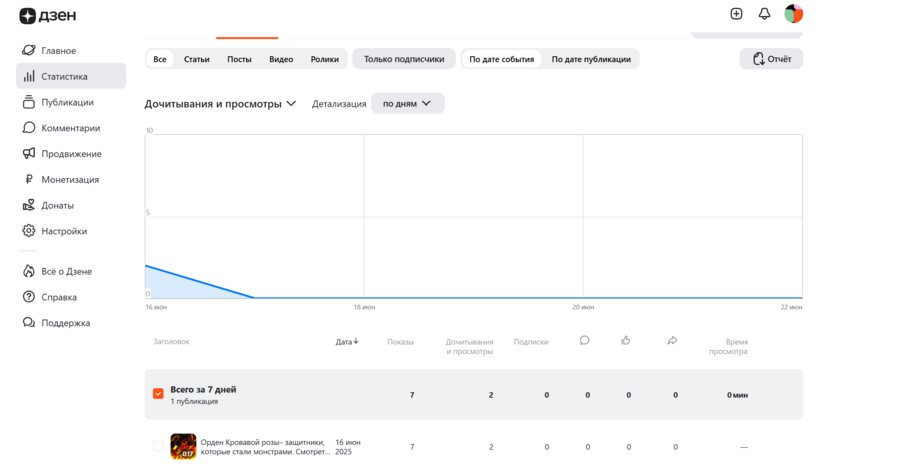Click the Орден Кровавой розы thumbnail

coord(183,446)
